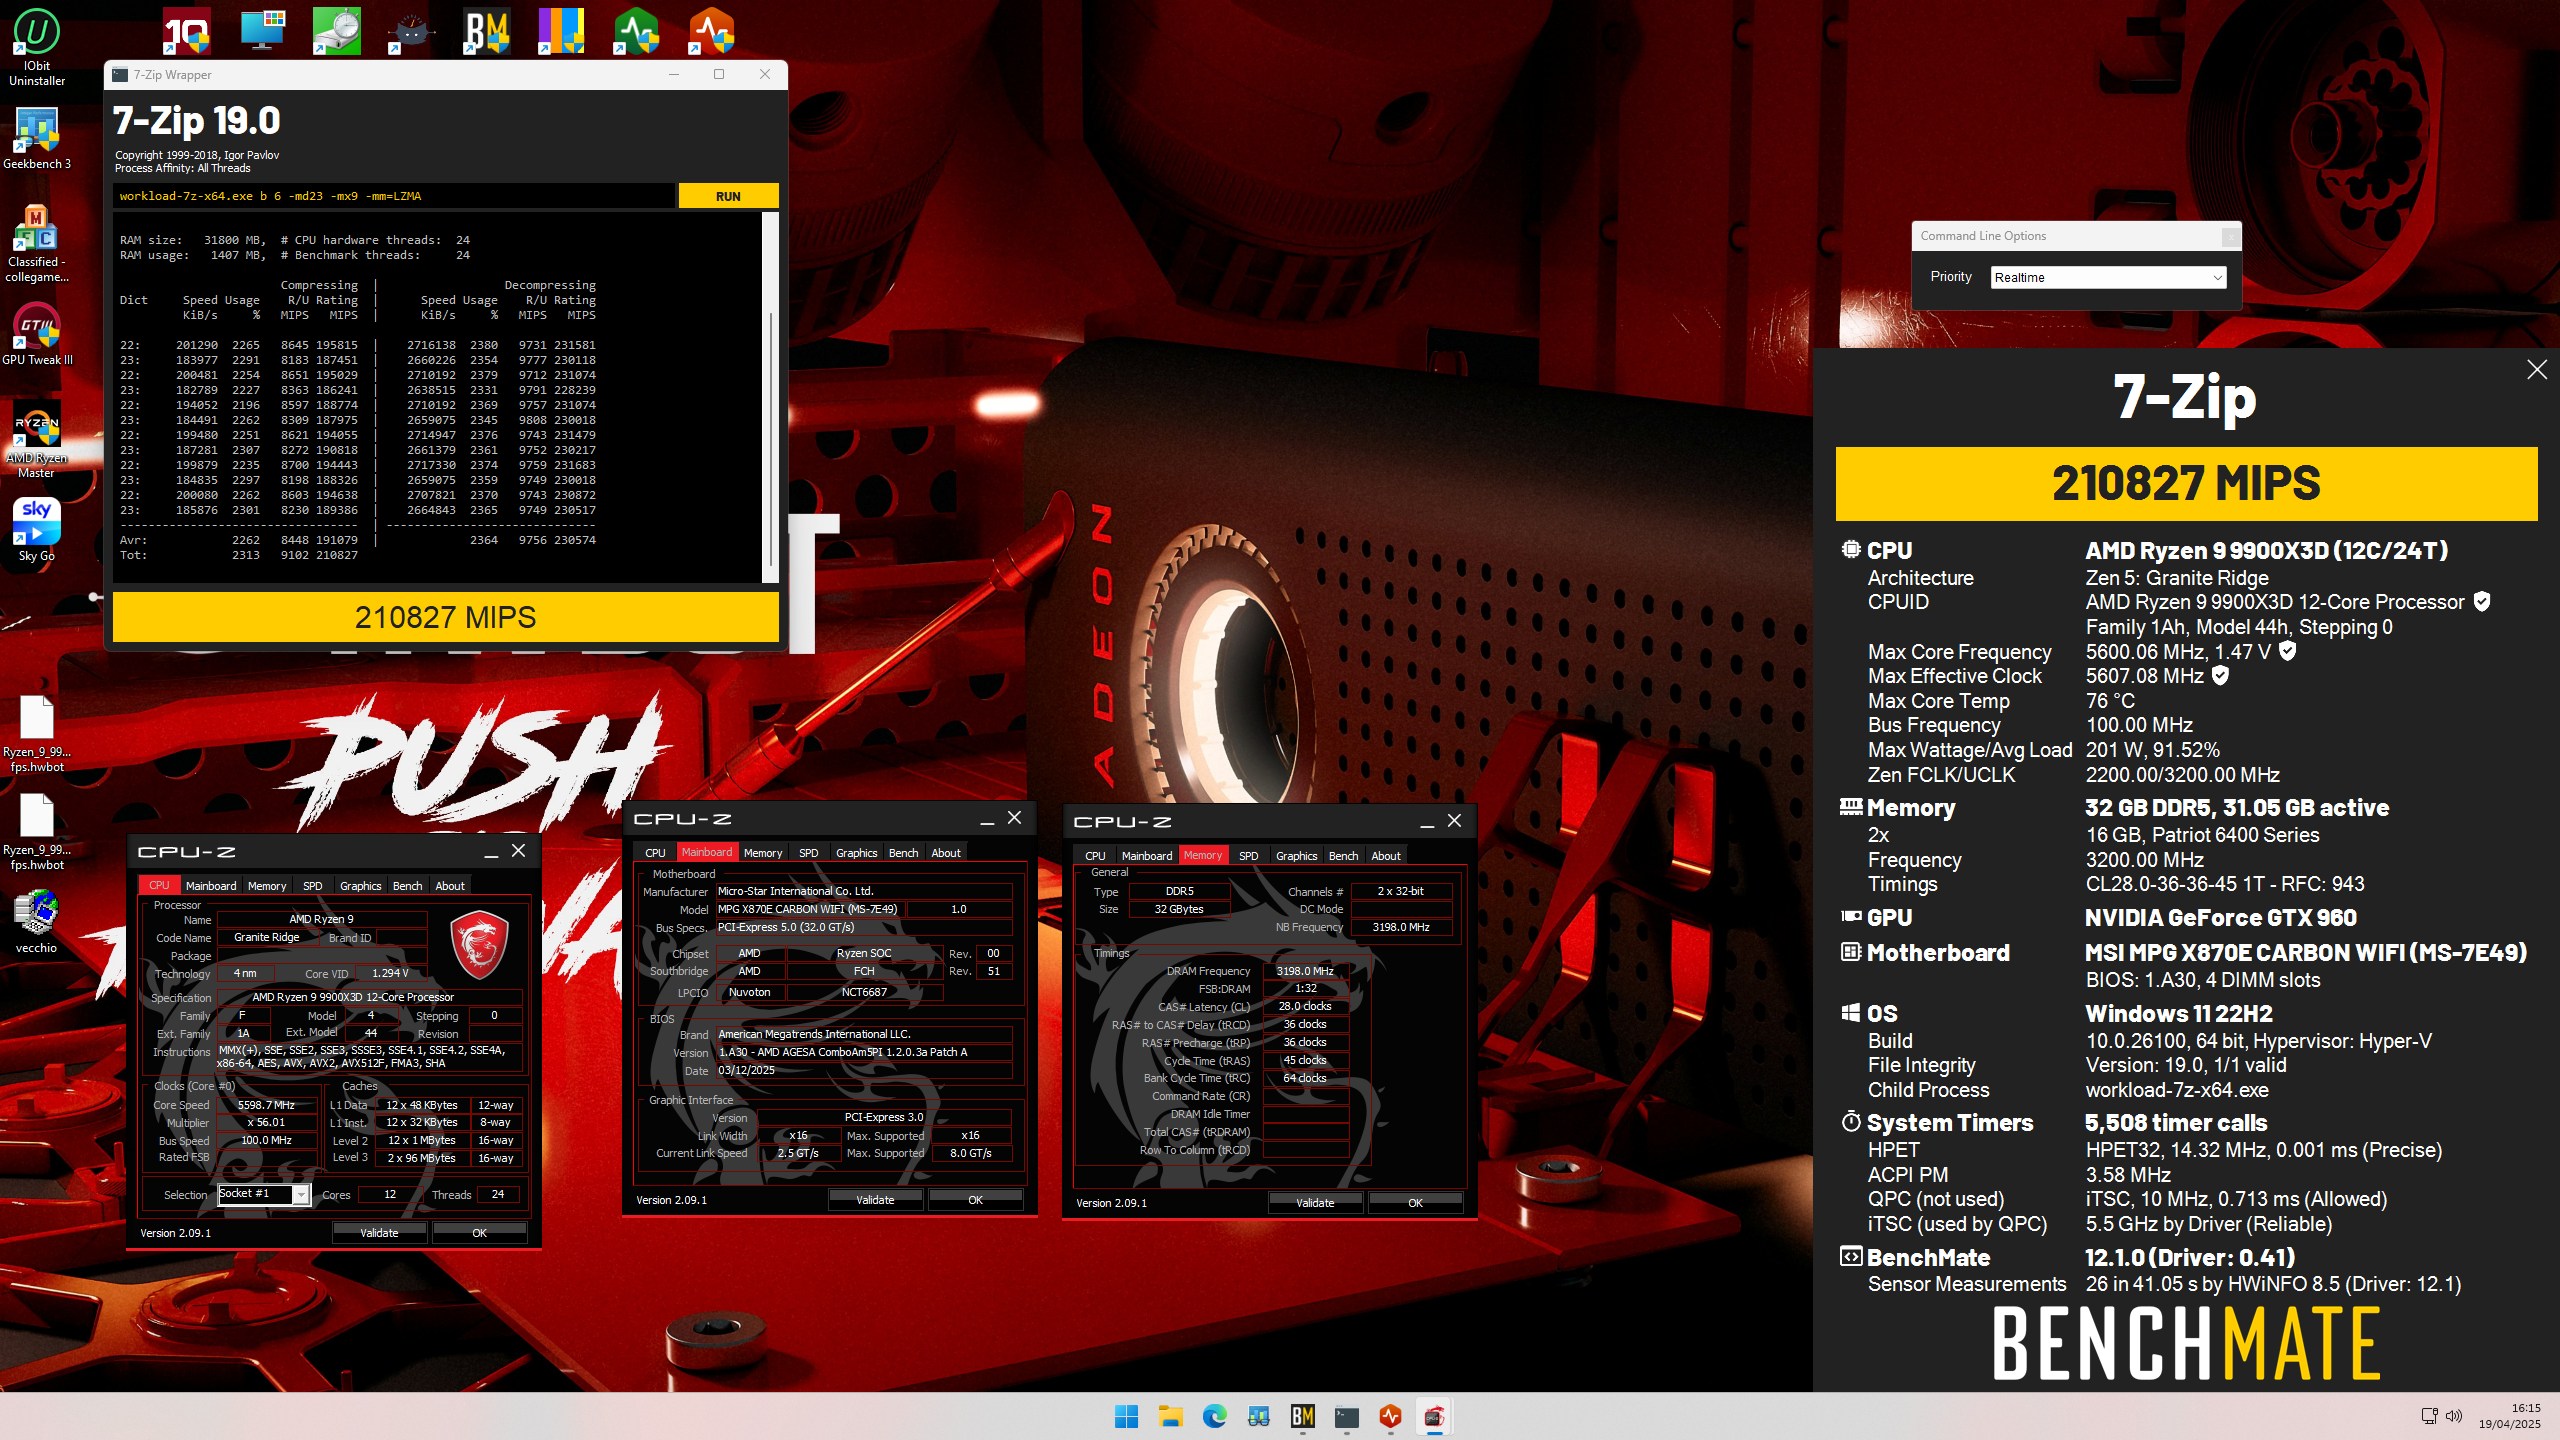Image resolution: width=2560 pixels, height=1440 pixels.
Task: Open the green hexagon pulse desktop shortcut
Action: 636,32
